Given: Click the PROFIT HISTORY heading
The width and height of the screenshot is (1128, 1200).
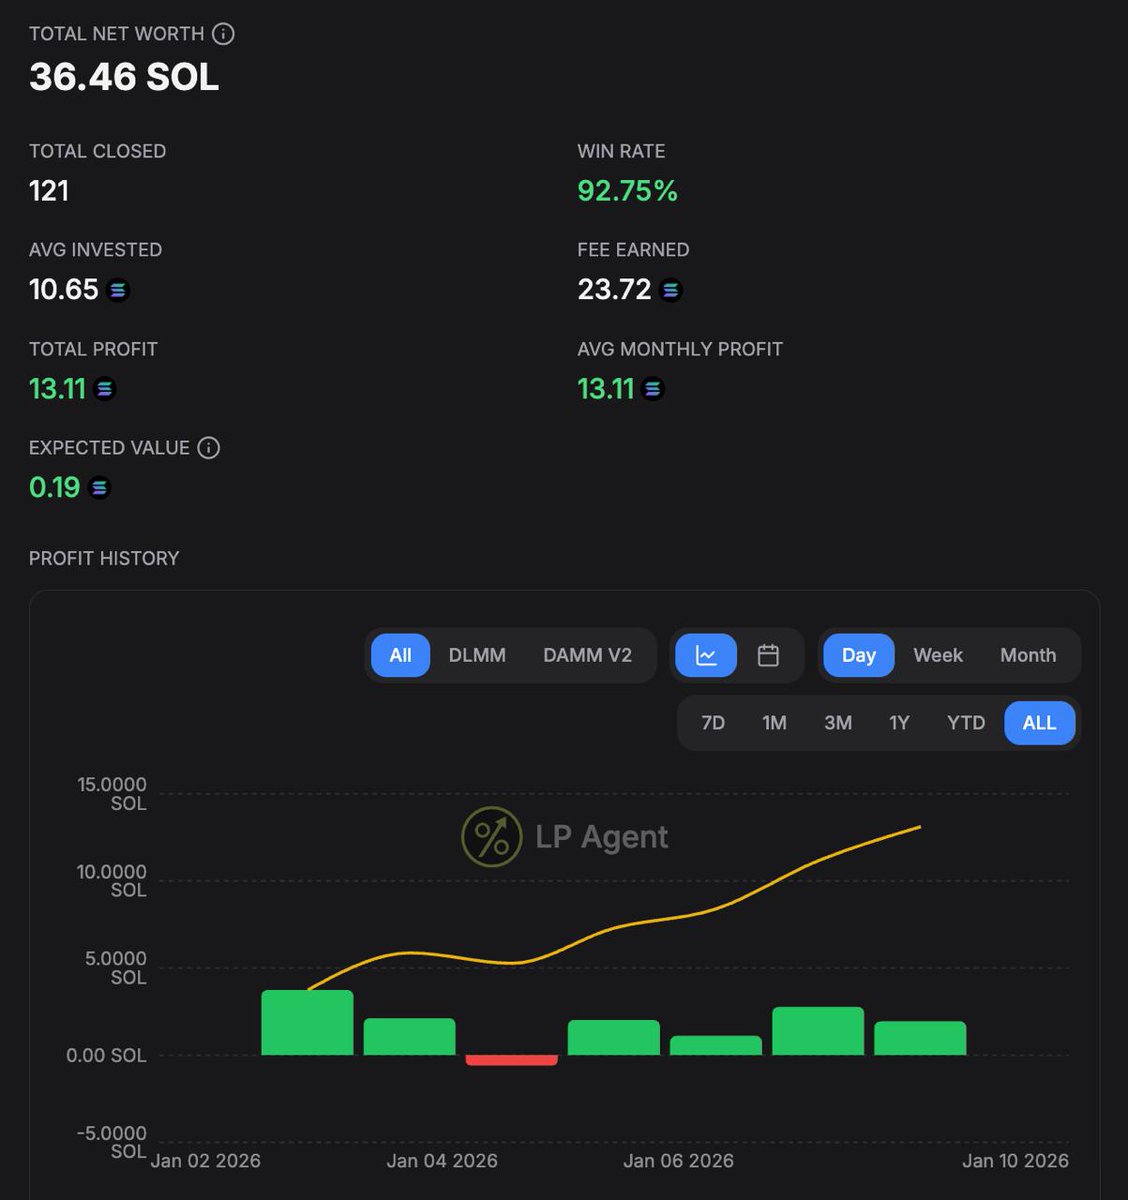Looking at the screenshot, I should click(104, 558).
